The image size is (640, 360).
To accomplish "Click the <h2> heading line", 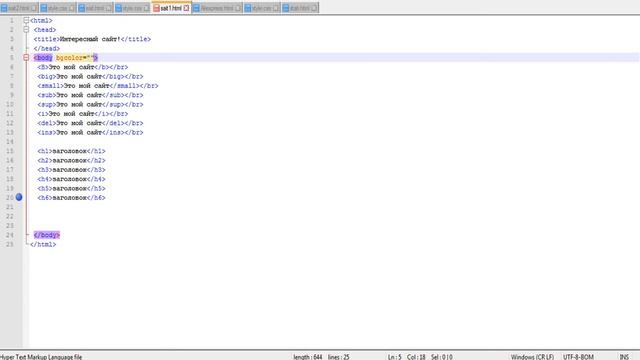I will pyautogui.click(x=71, y=160).
